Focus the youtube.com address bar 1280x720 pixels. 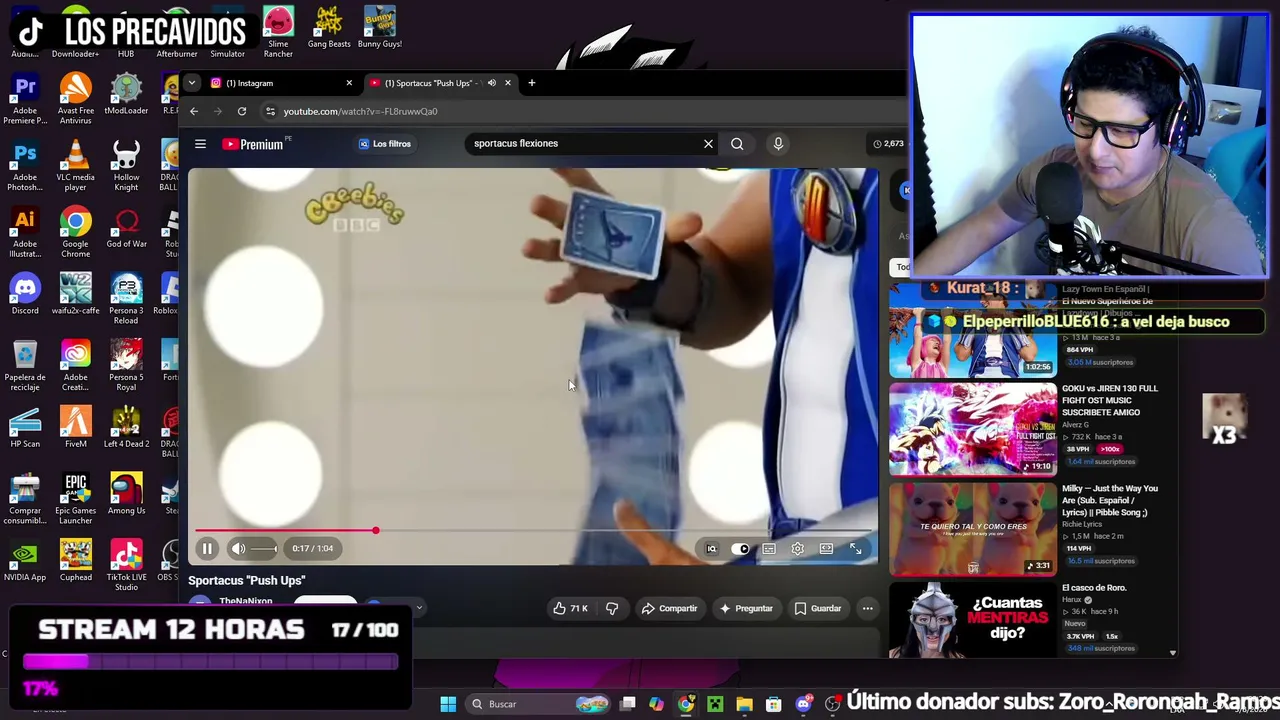pos(585,111)
